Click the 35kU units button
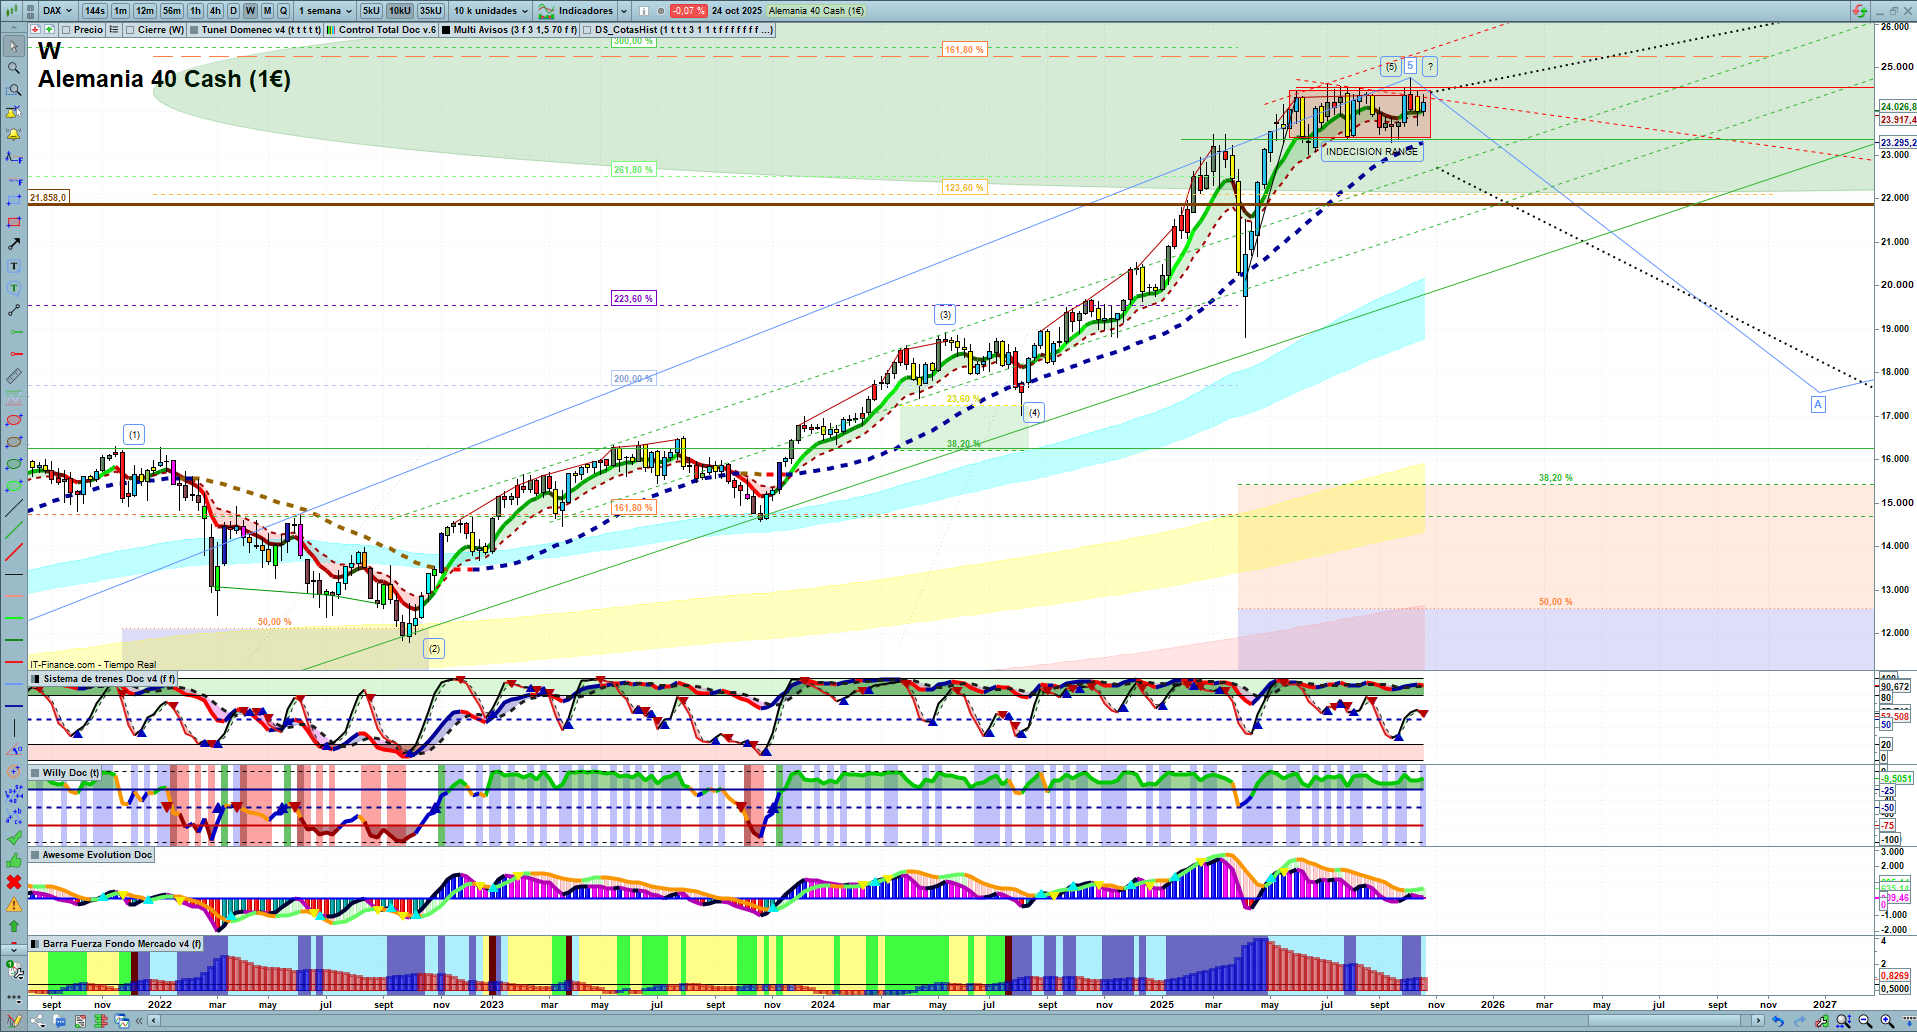Viewport: 1917px width, 1032px height. pyautogui.click(x=431, y=11)
